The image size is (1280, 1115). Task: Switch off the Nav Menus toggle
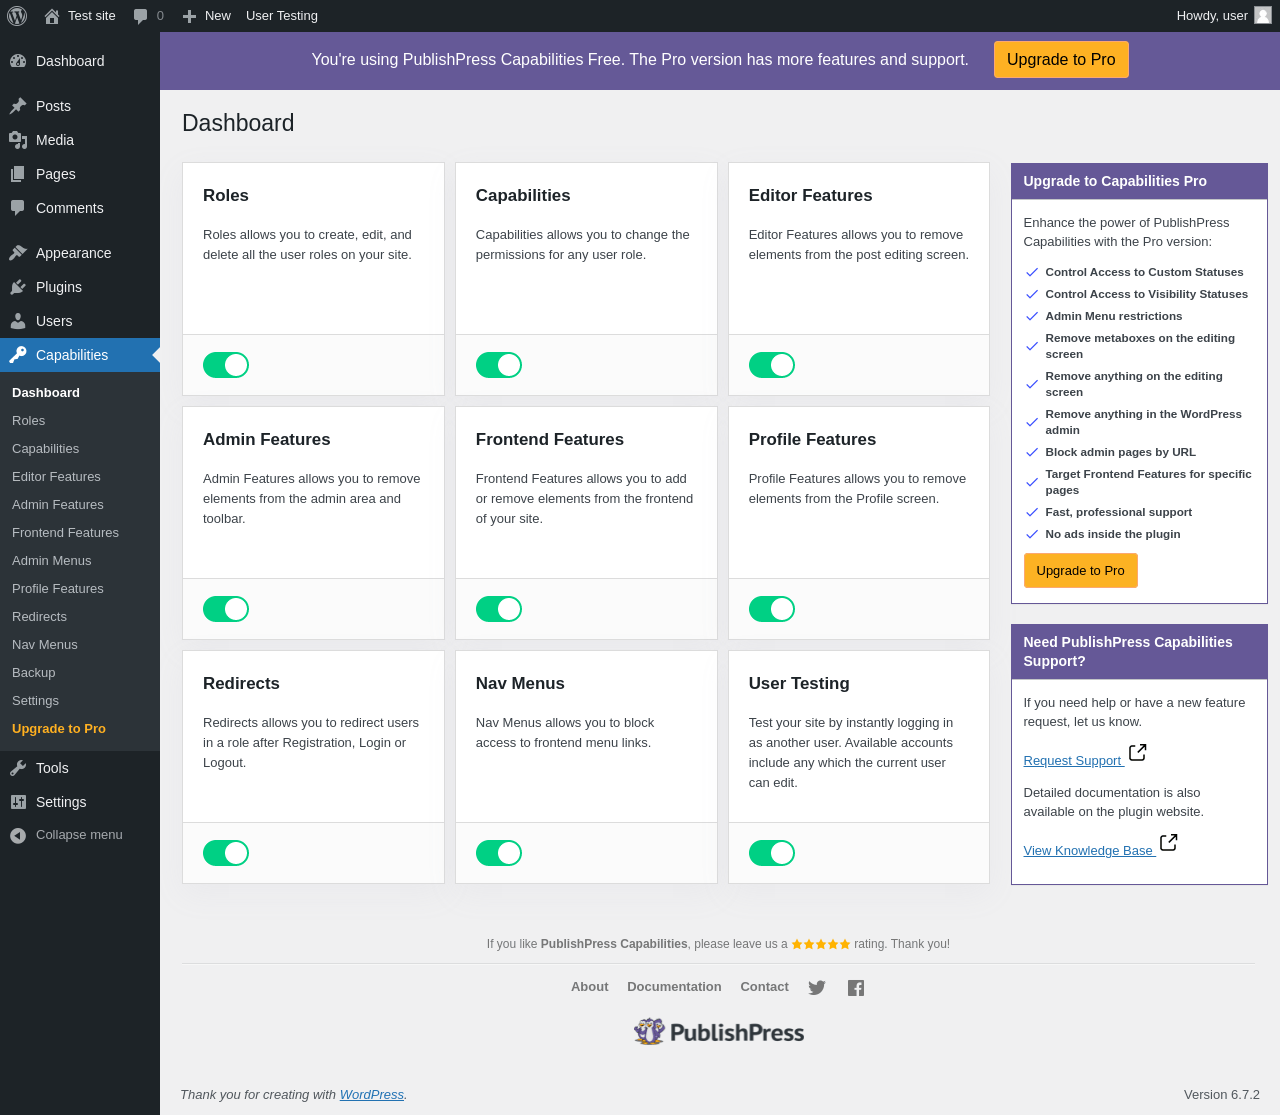tap(499, 853)
